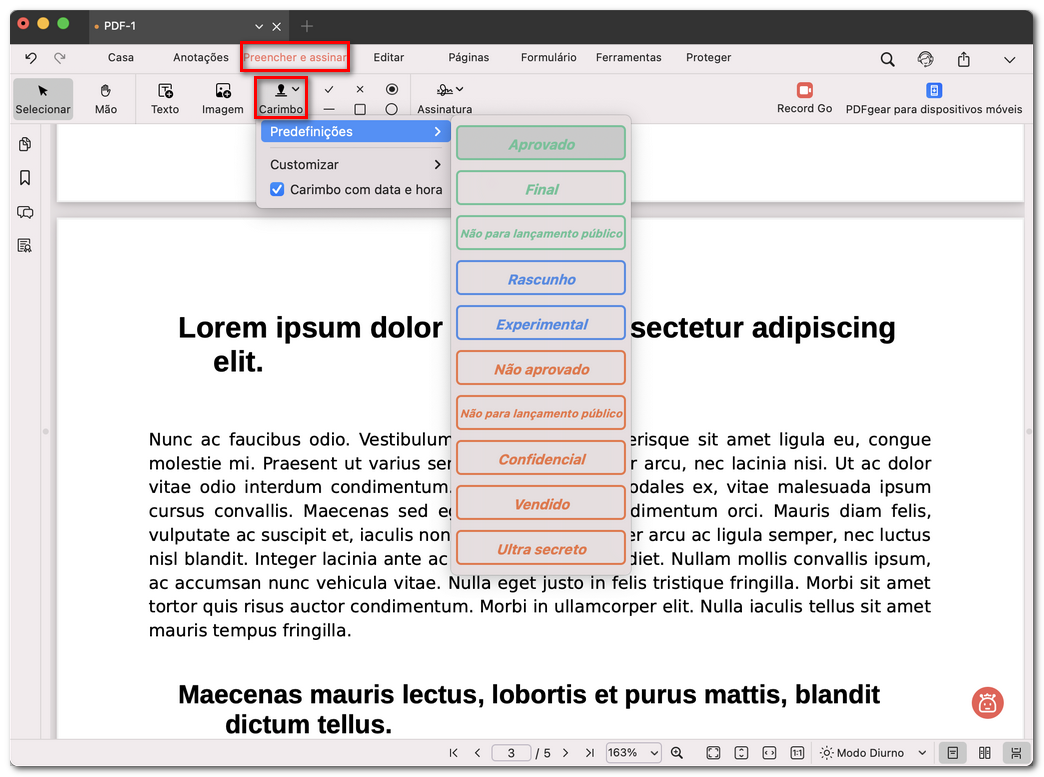Choose the Confidencial stamp
The width and height of the screenshot is (1044, 777).
coord(541,459)
